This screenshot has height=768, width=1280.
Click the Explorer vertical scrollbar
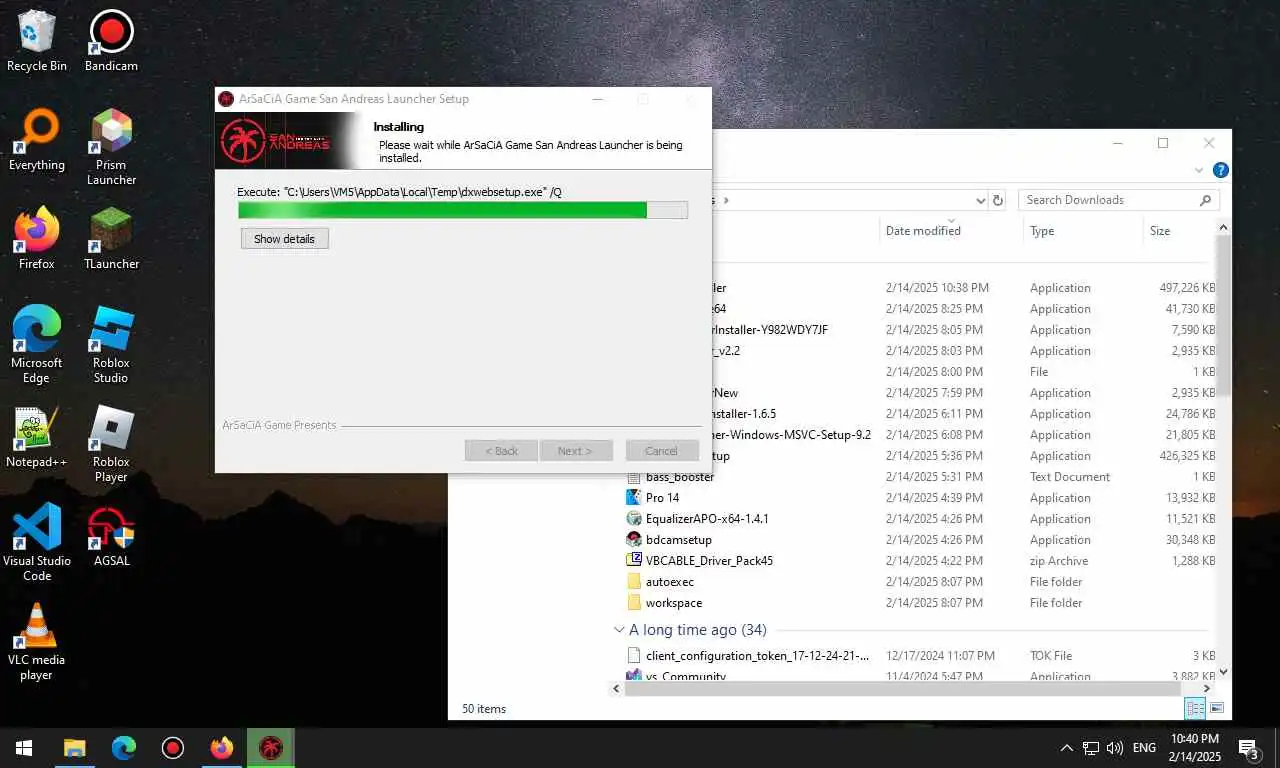(x=1224, y=315)
